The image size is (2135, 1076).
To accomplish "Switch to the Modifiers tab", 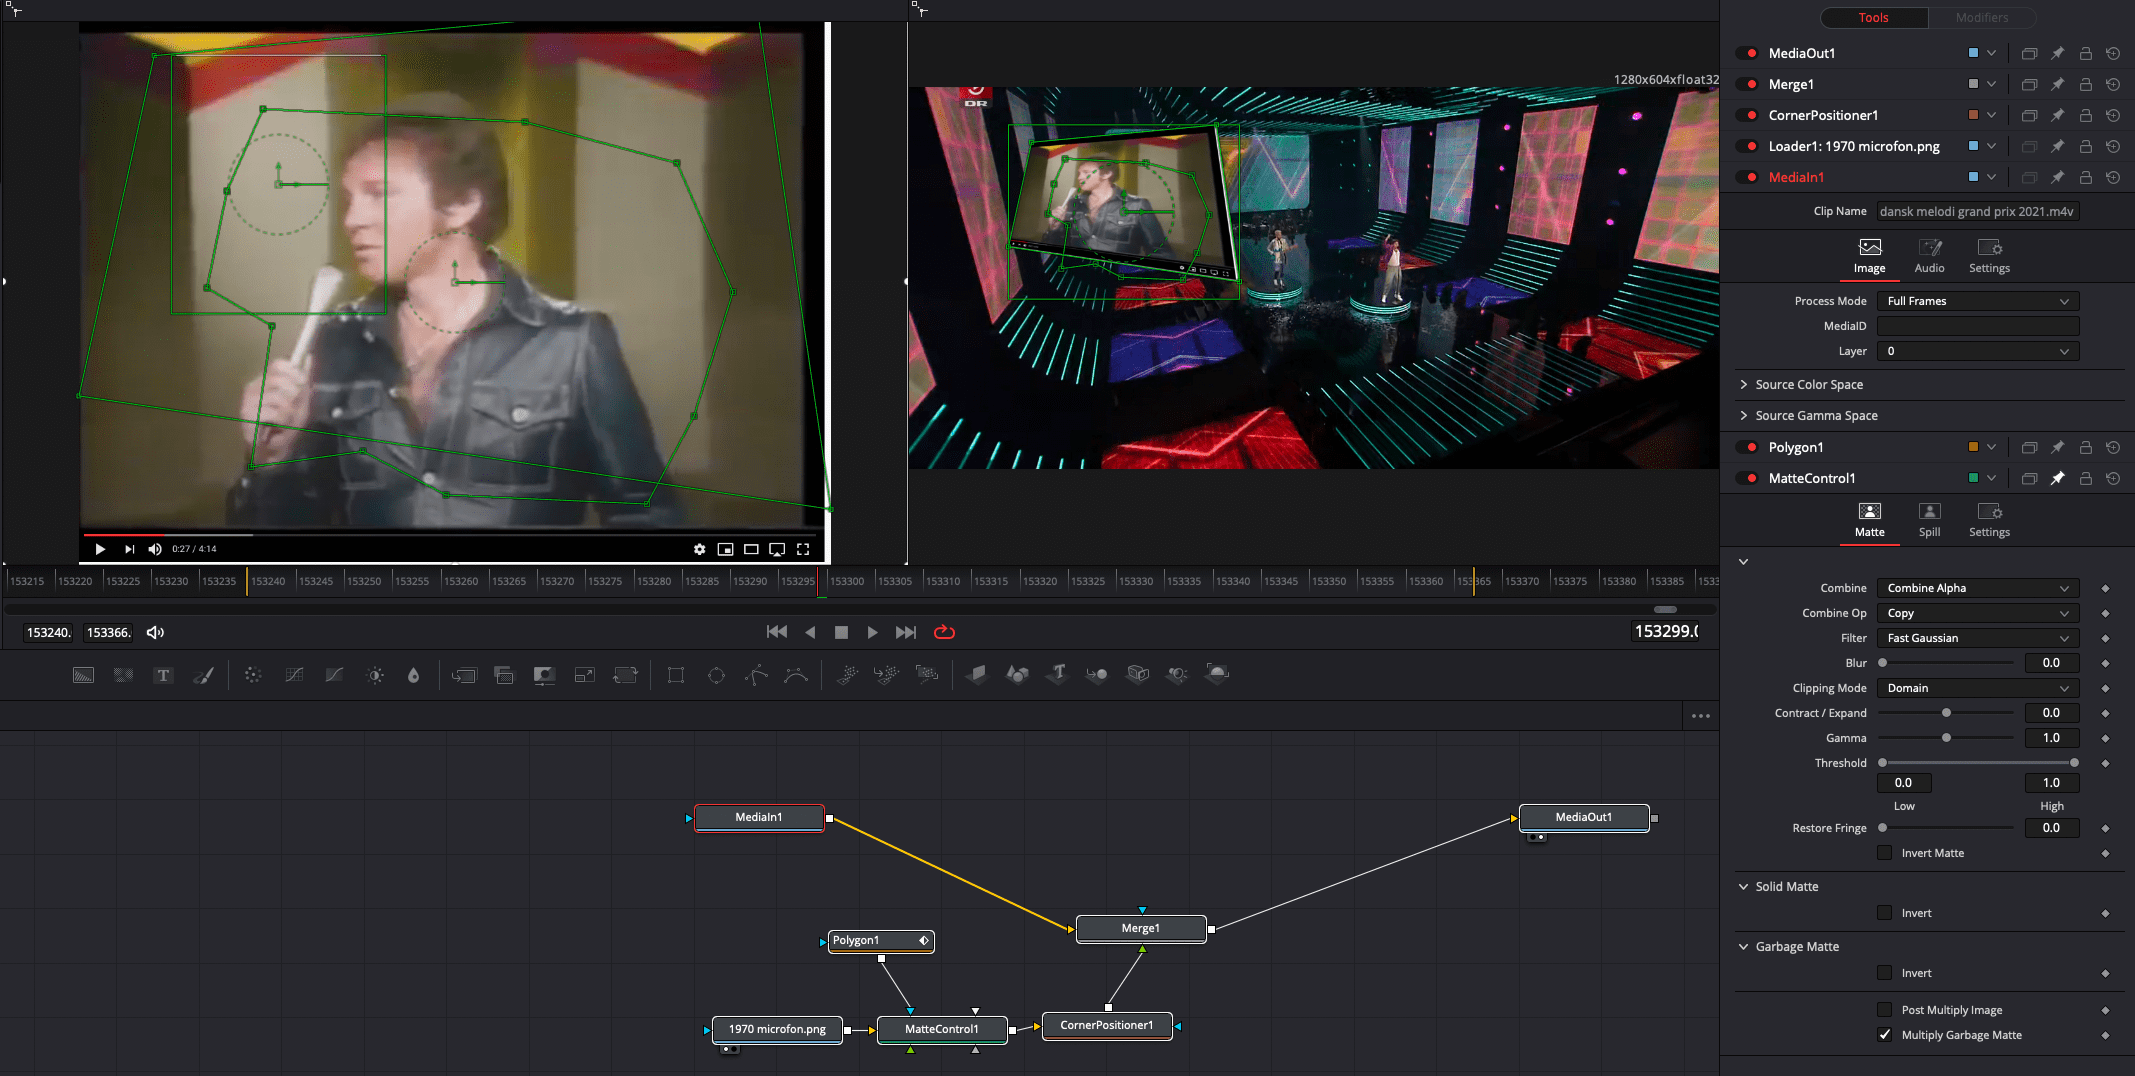I will 1981,17.
